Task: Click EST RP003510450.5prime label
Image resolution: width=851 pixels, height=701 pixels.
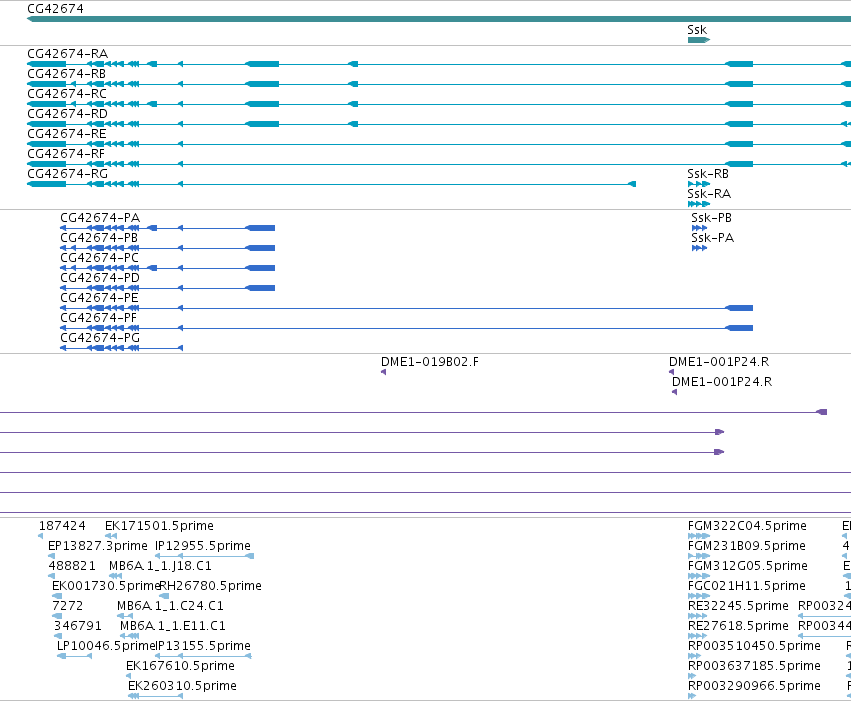Action: (x=754, y=646)
